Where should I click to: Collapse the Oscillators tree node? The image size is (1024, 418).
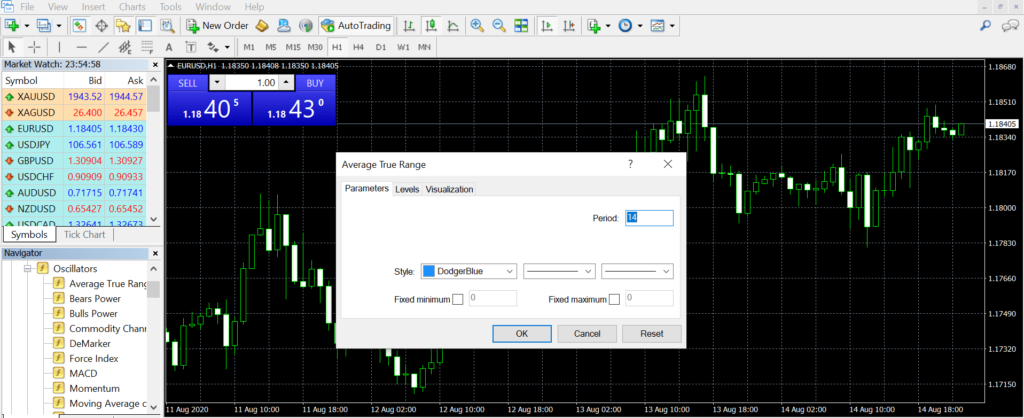(28, 268)
